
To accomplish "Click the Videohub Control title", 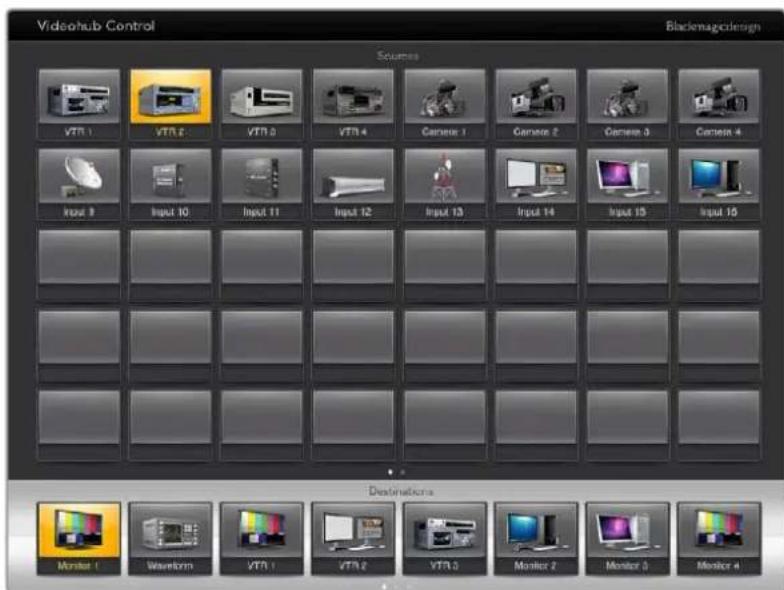I will (x=96, y=26).
